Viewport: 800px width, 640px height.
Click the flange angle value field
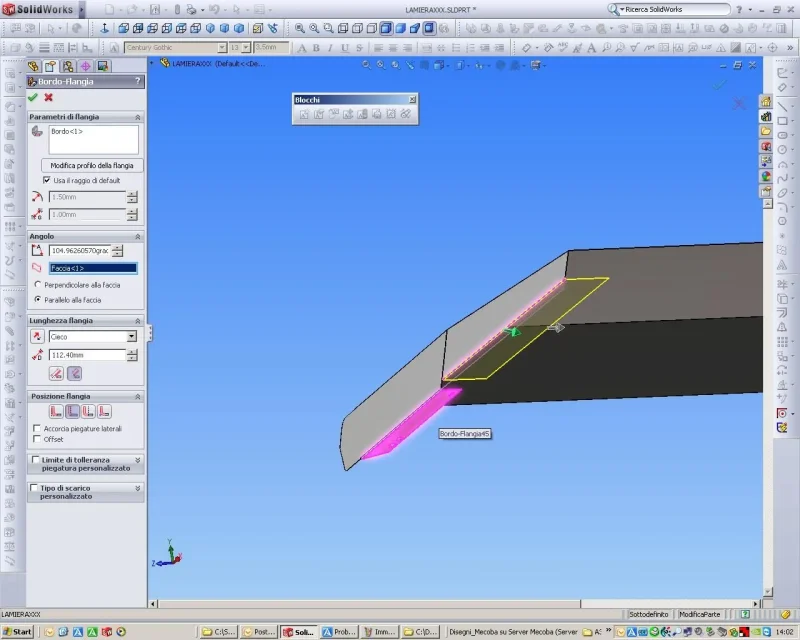point(80,251)
